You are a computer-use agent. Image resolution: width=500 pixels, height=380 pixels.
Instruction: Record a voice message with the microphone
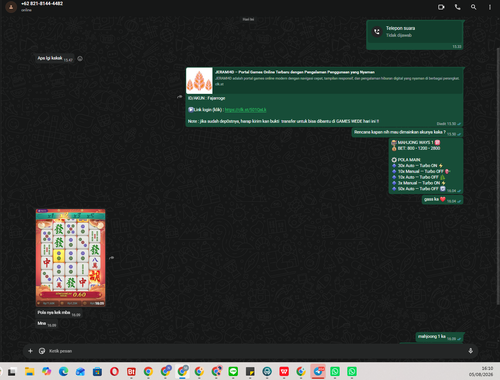coord(471,351)
